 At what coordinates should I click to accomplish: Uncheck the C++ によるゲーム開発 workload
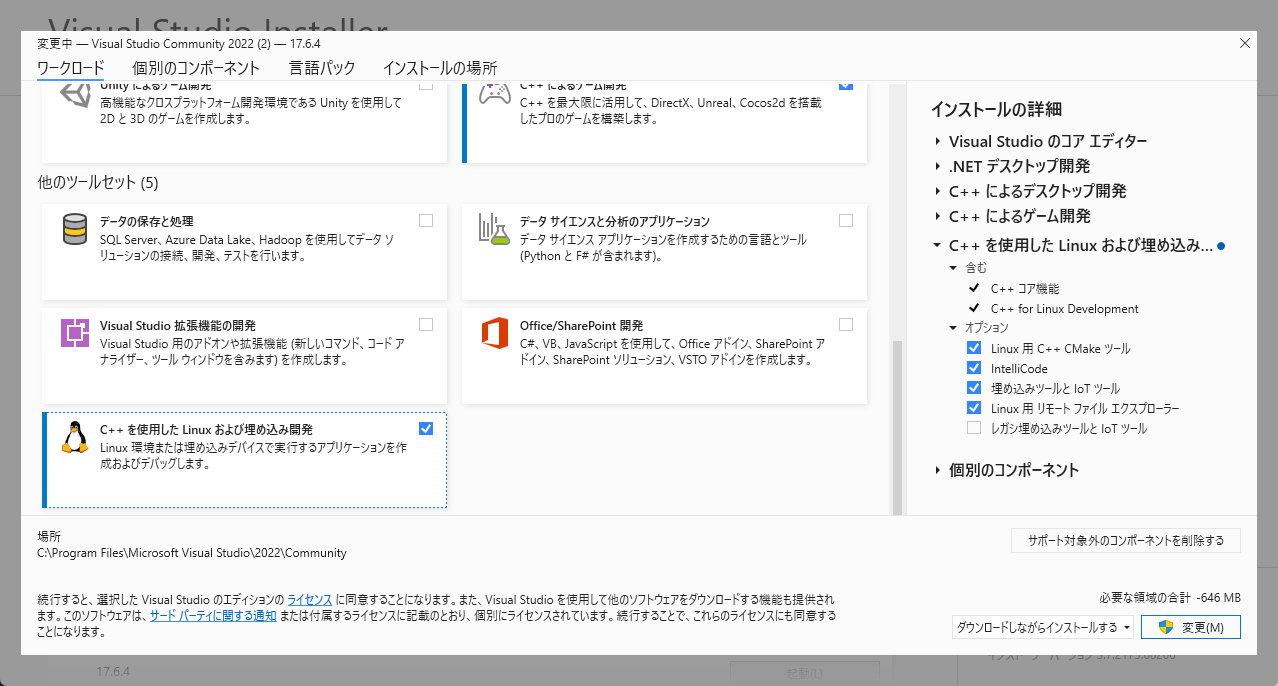(846, 86)
